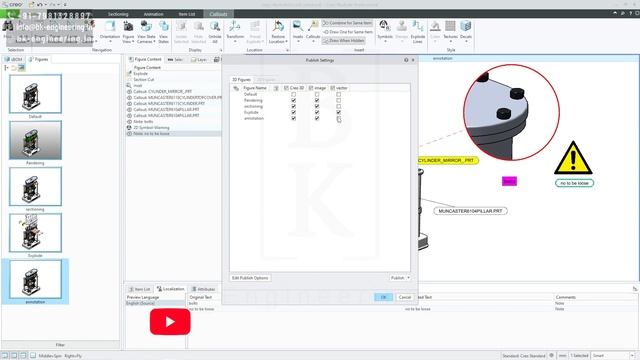This screenshot has height=360, width=640.
Task: Select the Rendering figure thumbnail
Action: pos(35,140)
